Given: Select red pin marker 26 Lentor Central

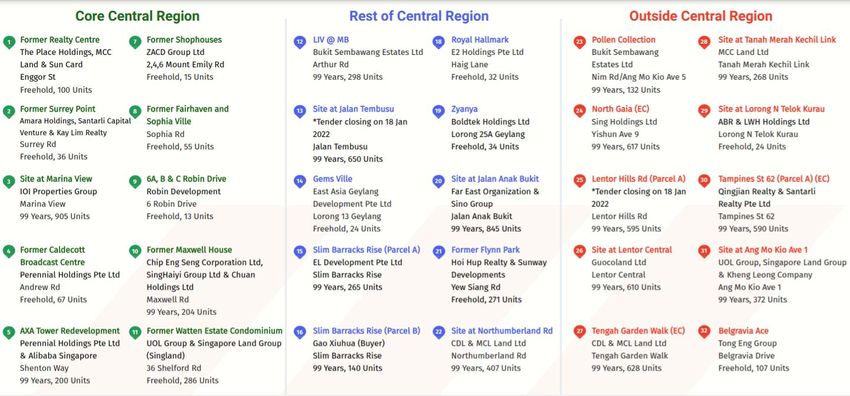Looking at the screenshot, I should [579, 251].
